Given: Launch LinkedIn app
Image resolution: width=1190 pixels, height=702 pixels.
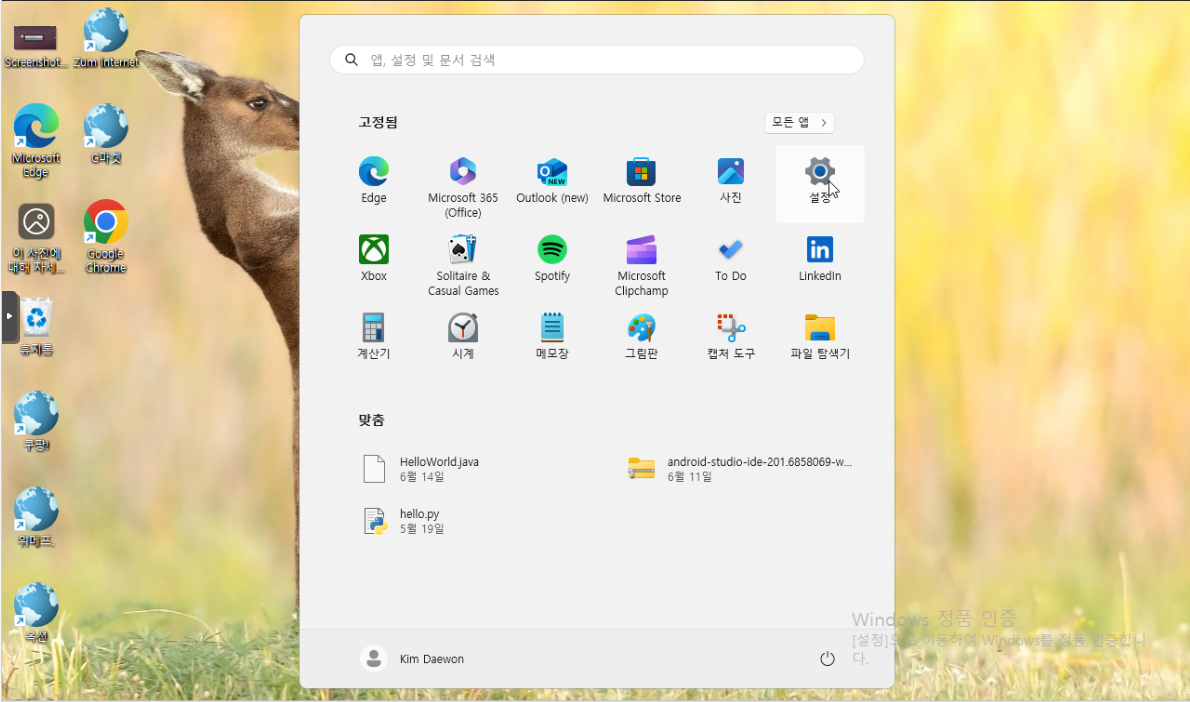Looking at the screenshot, I should [820, 259].
